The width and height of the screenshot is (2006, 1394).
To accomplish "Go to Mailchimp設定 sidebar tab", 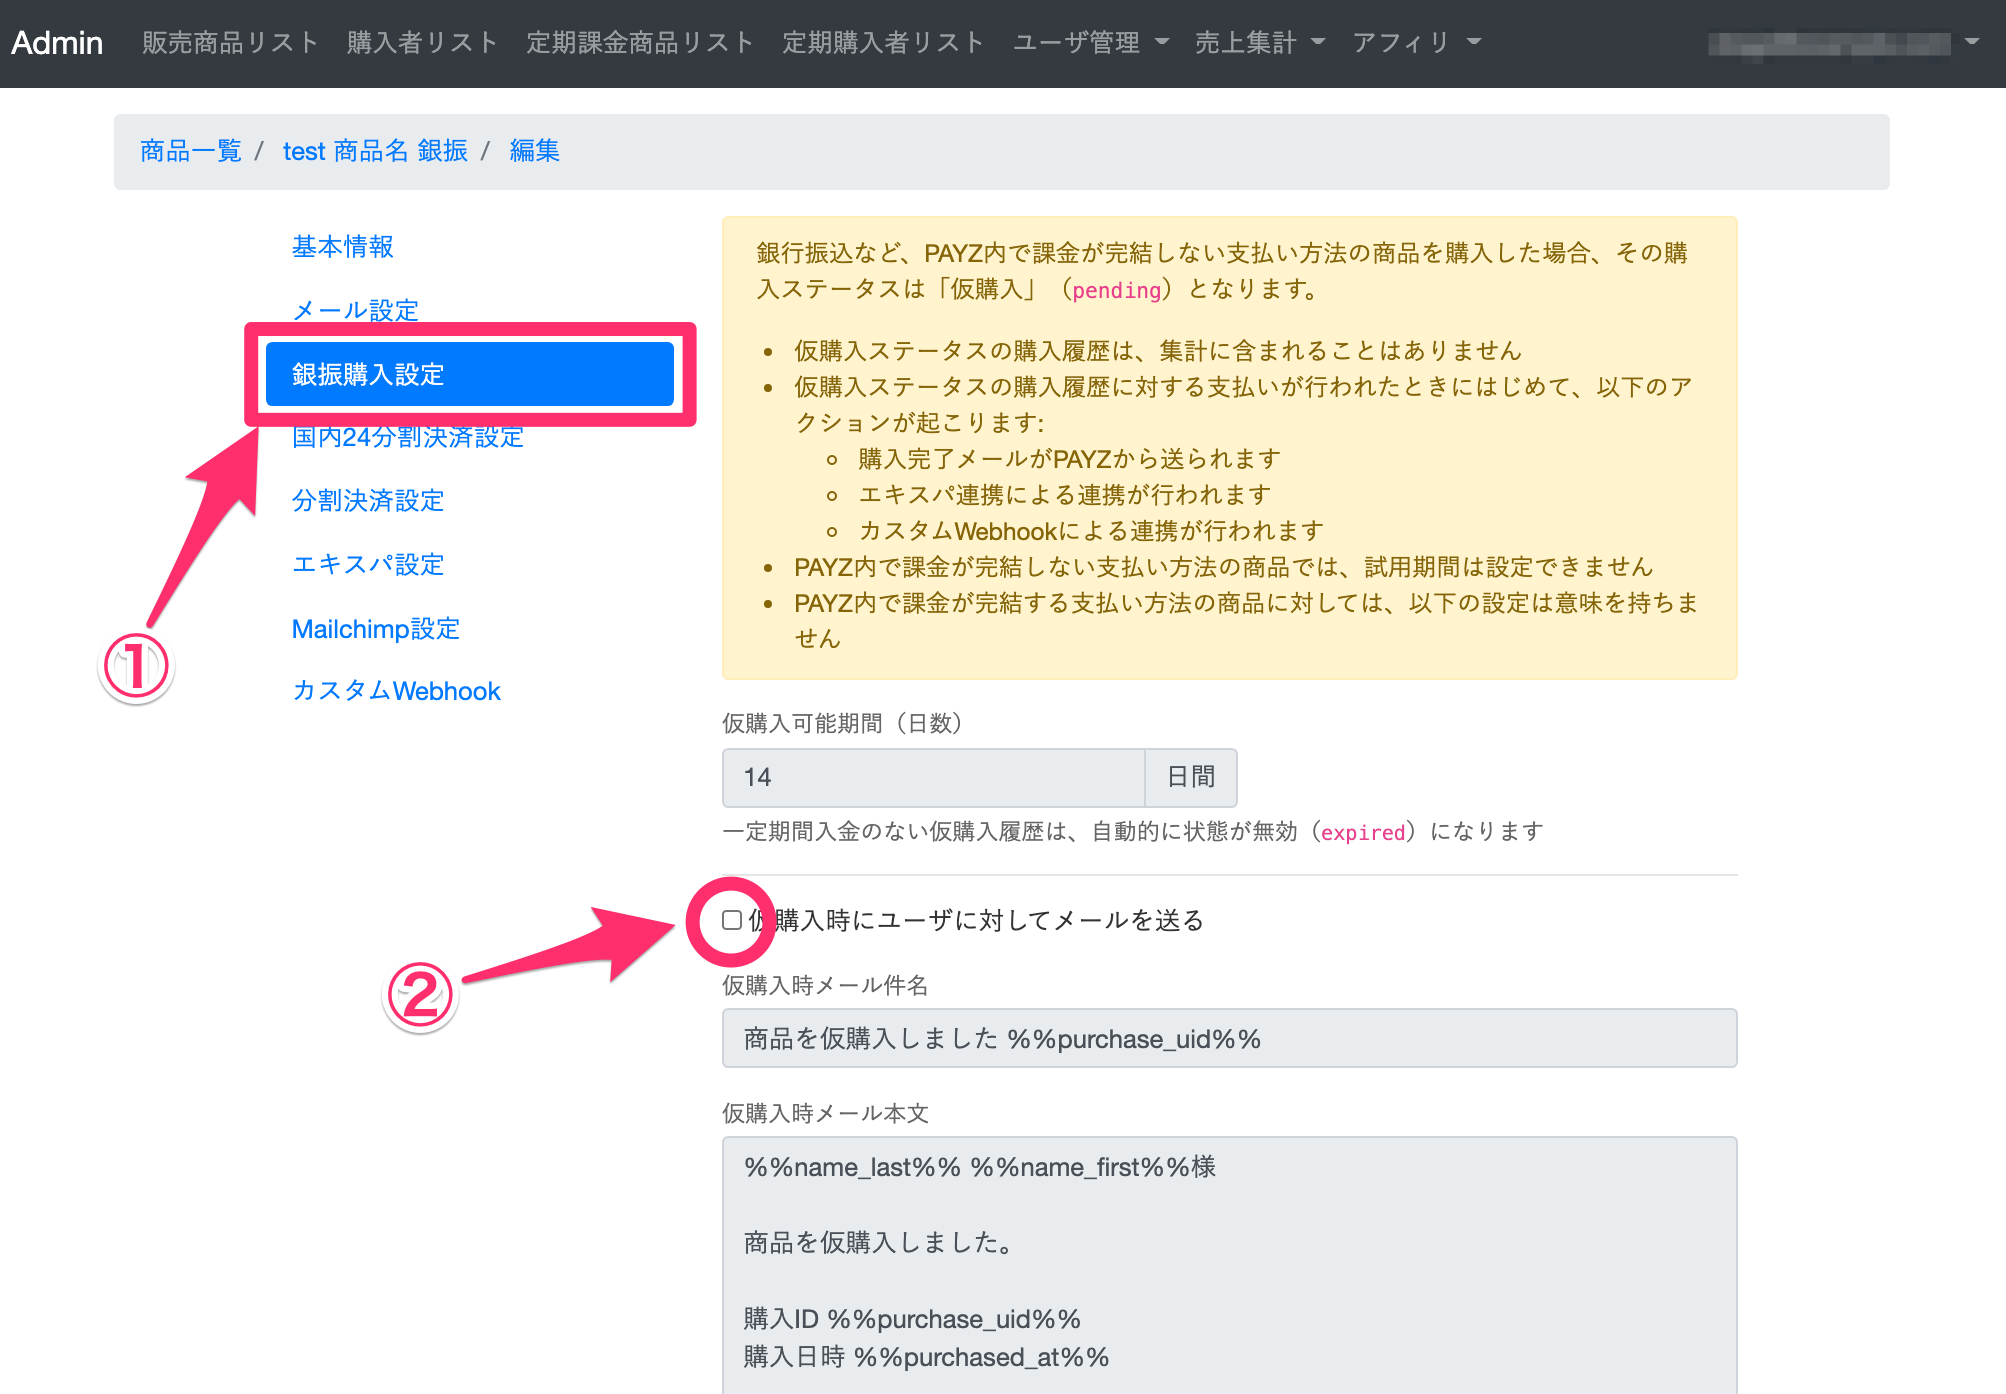I will 375,629.
